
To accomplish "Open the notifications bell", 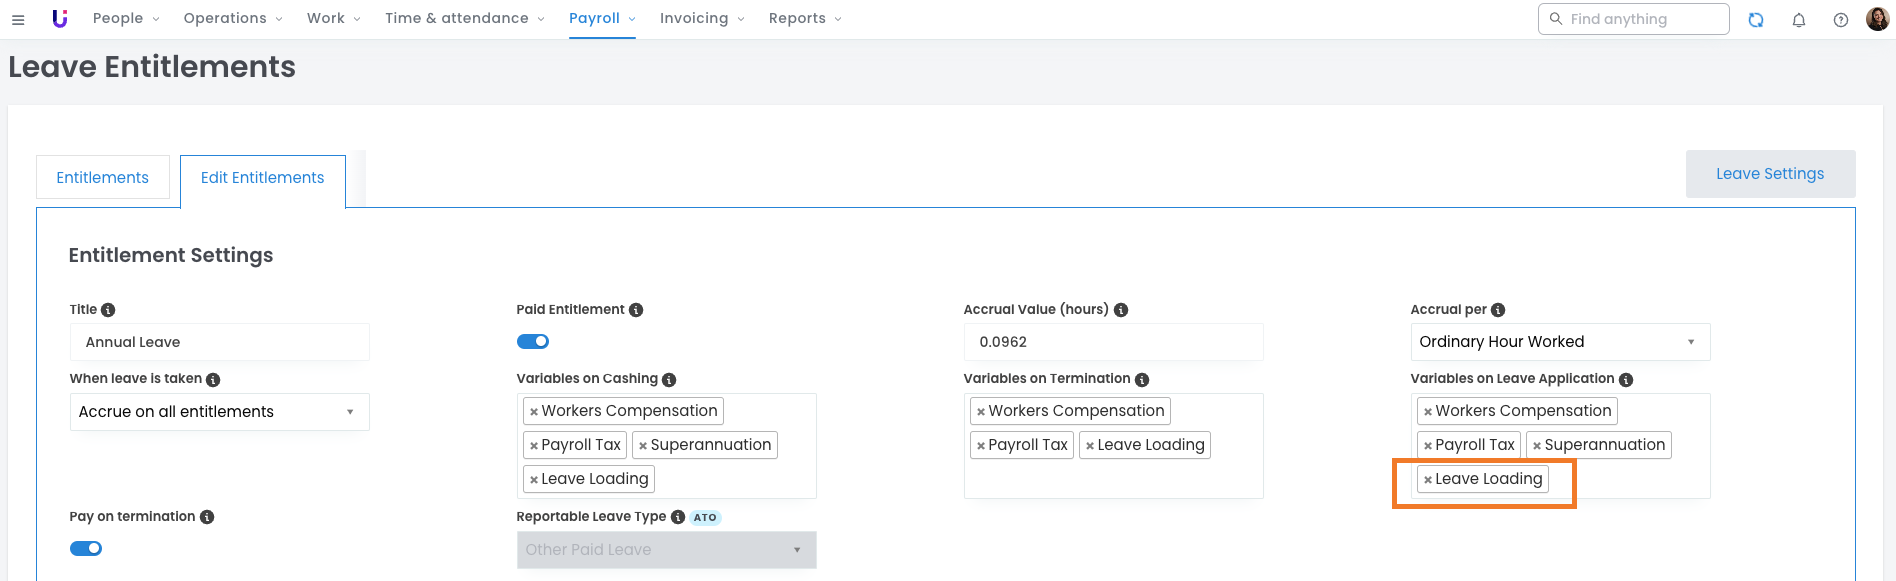I will (x=1799, y=19).
